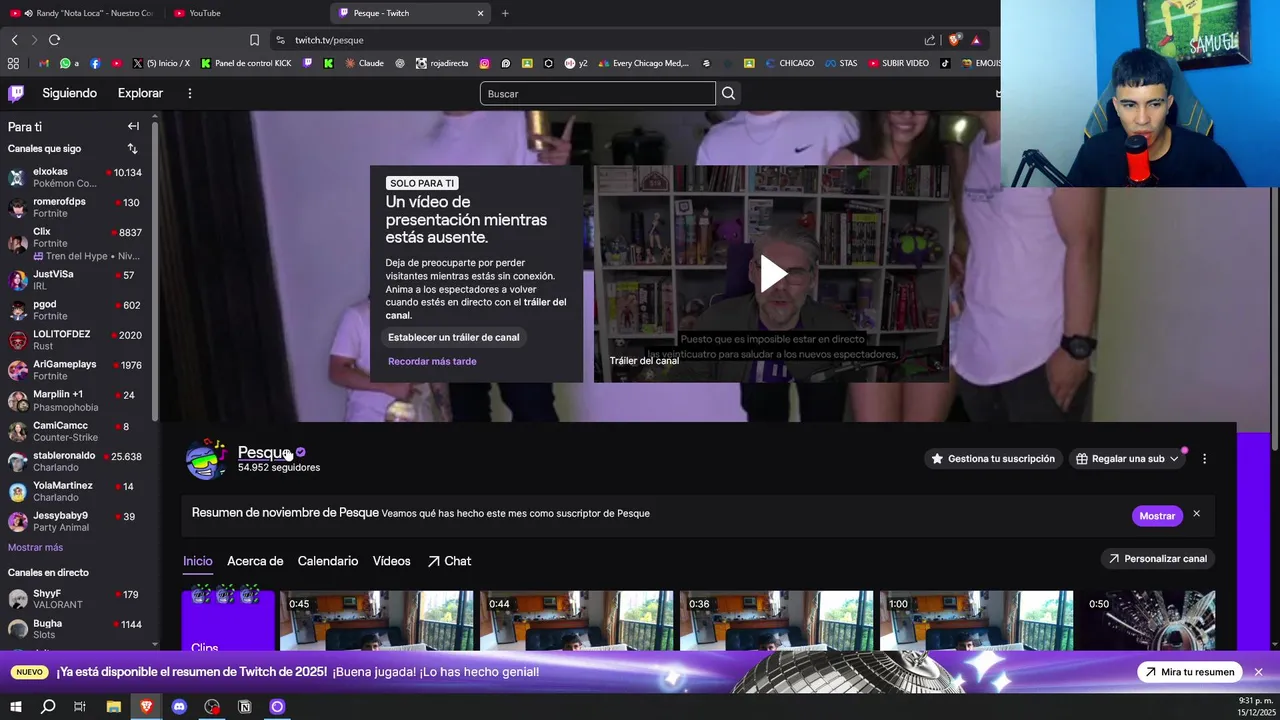The height and width of the screenshot is (720, 1280).
Task: Open Clix channel in sidebar
Action: pyautogui.click(x=75, y=243)
